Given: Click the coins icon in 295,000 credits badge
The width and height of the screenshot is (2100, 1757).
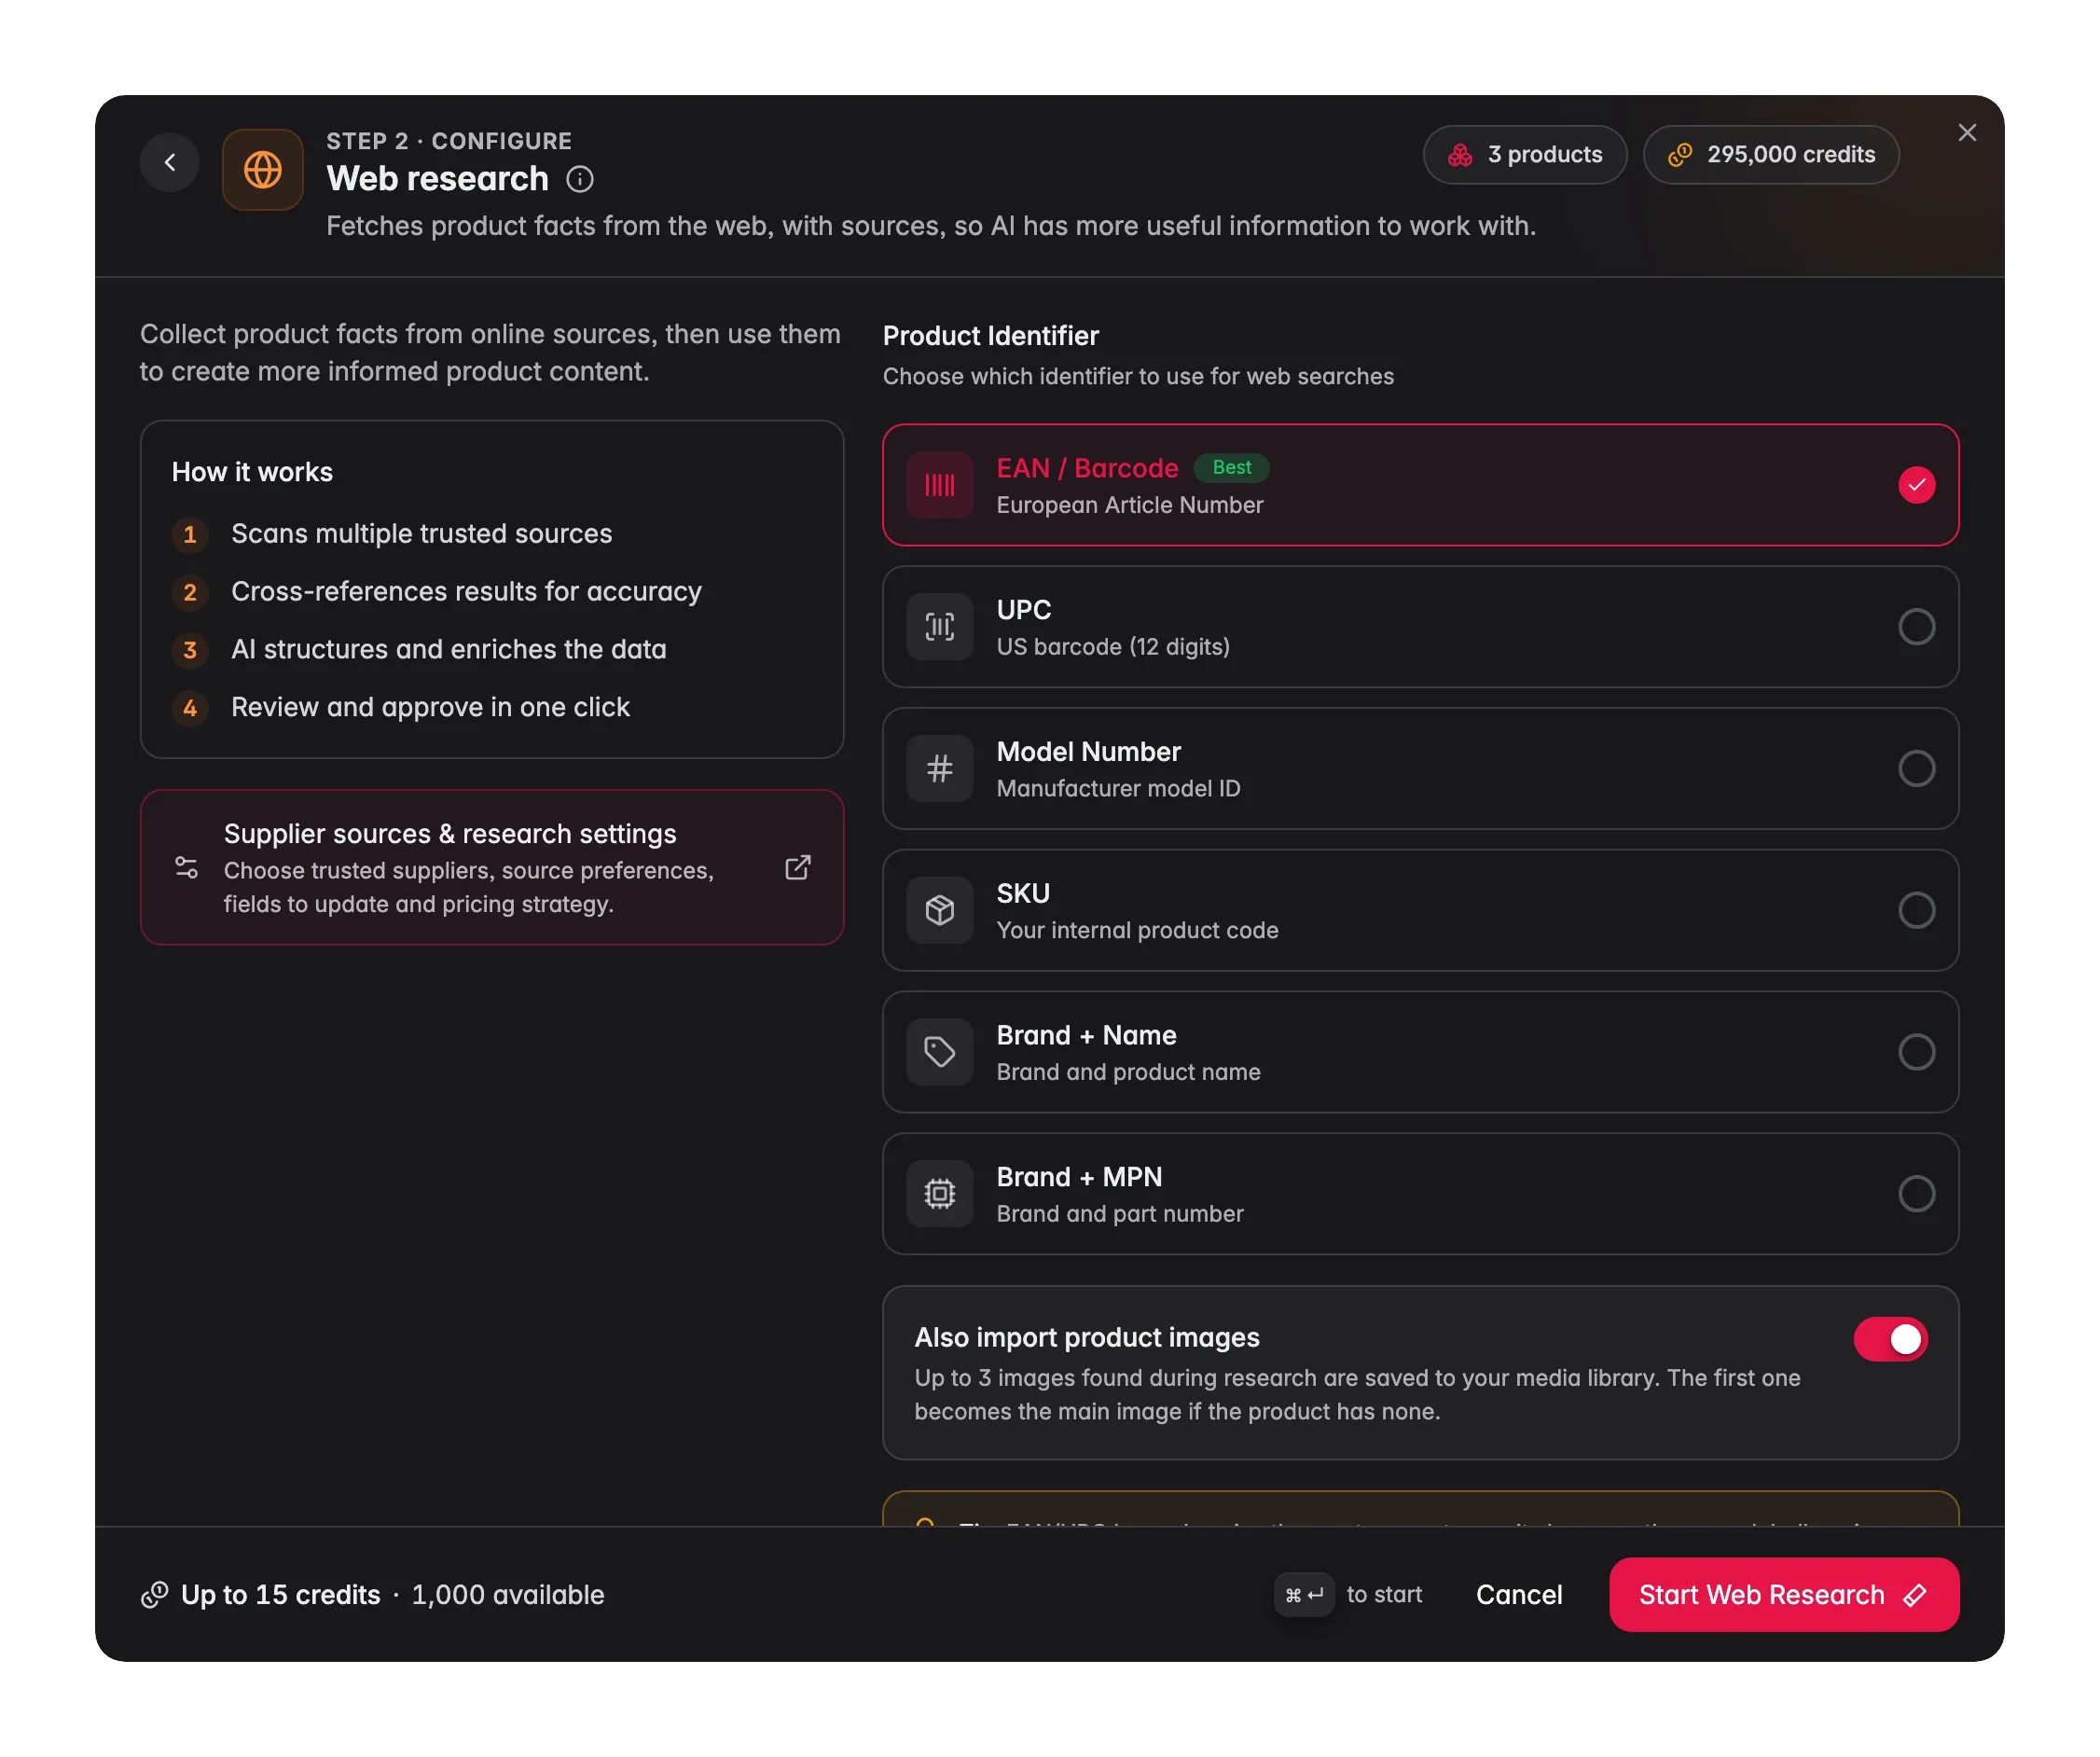Looking at the screenshot, I should pyautogui.click(x=1680, y=154).
